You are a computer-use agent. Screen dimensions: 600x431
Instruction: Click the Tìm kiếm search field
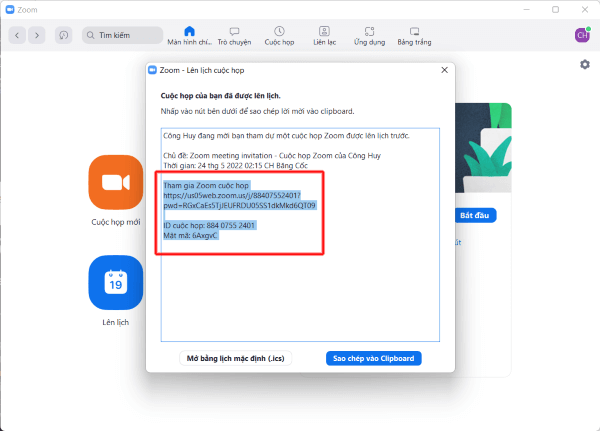tap(122, 35)
